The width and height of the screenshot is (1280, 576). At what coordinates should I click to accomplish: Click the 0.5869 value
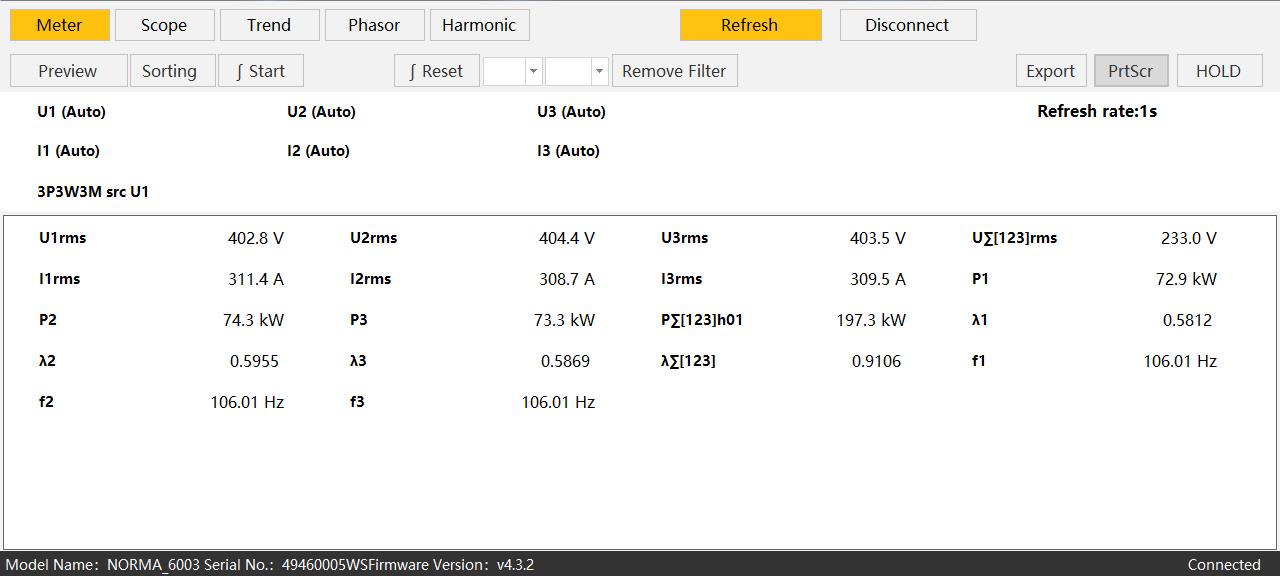tap(565, 361)
